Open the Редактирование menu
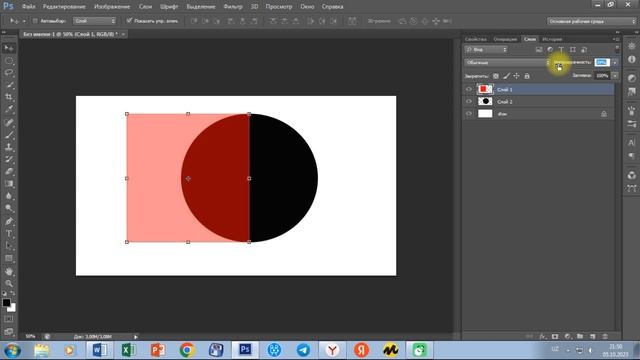Image resolution: width=640 pixels, height=360 pixels. click(64, 7)
